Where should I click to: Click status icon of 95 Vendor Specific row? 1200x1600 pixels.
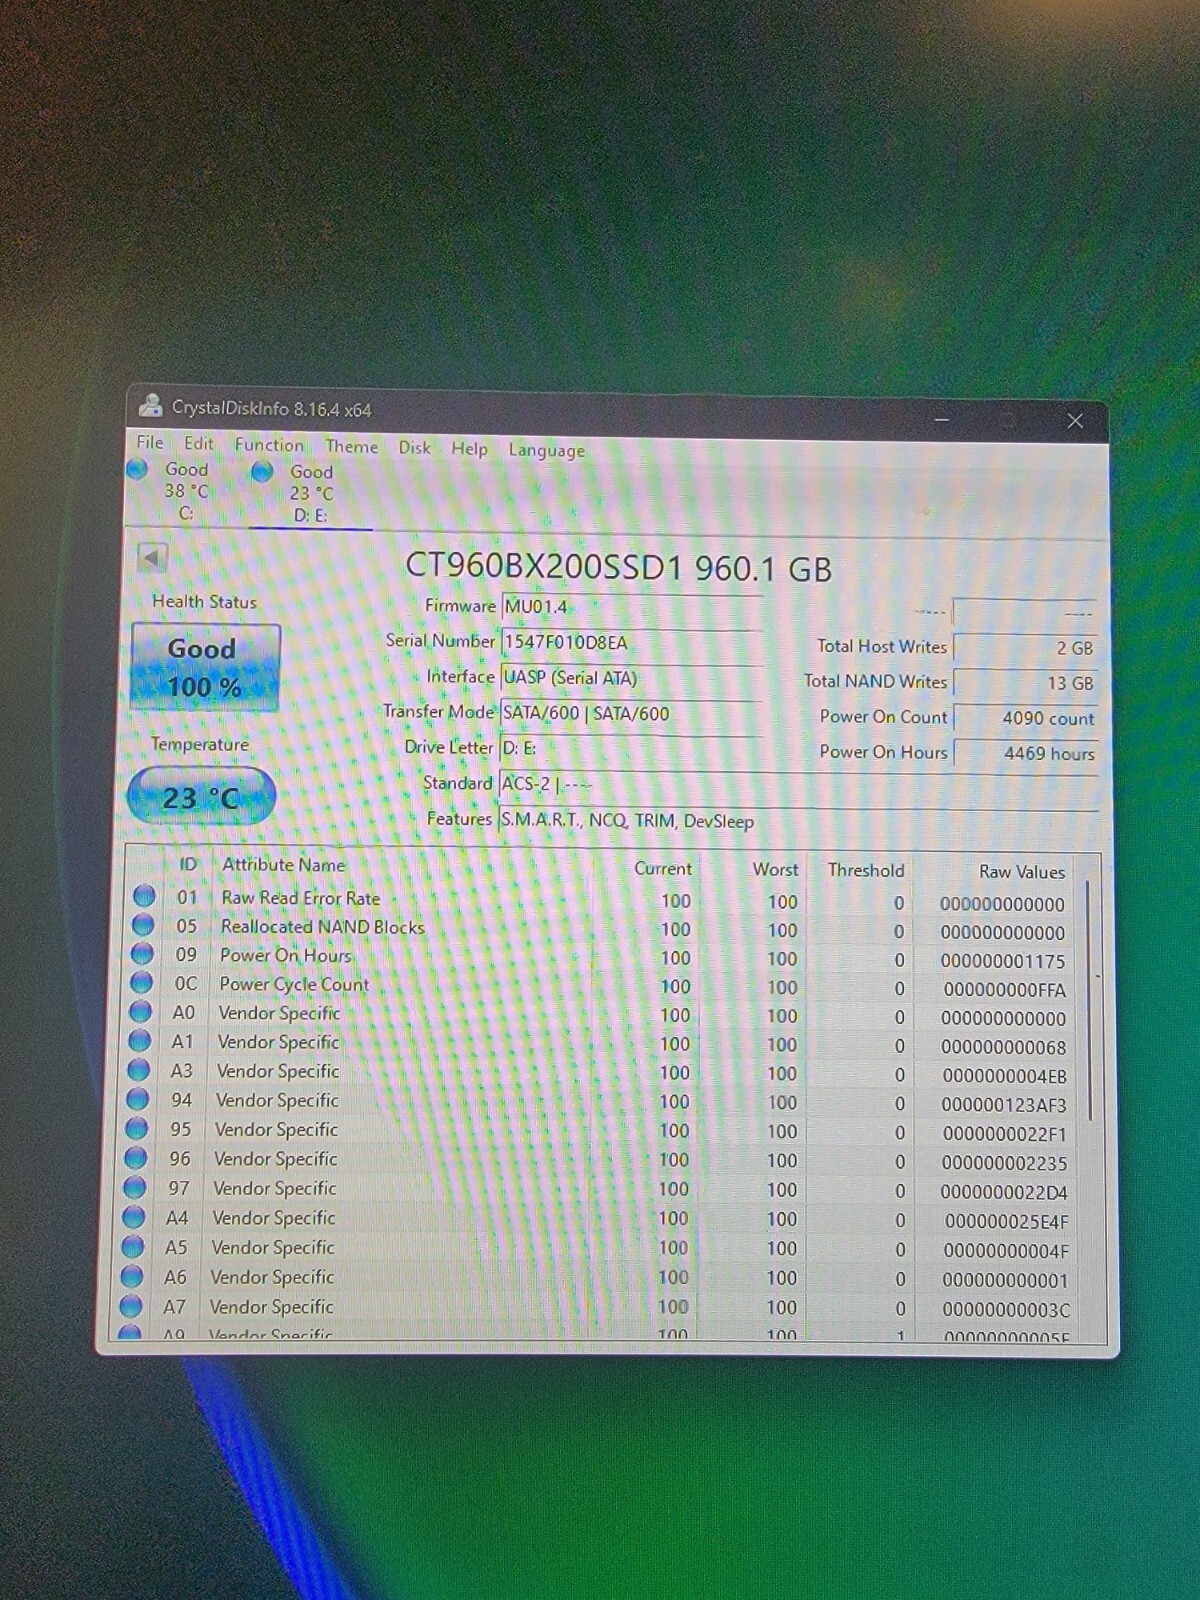coord(137,1128)
